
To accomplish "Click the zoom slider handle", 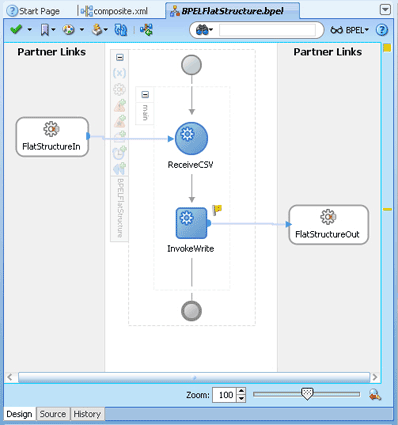I will (307, 394).
